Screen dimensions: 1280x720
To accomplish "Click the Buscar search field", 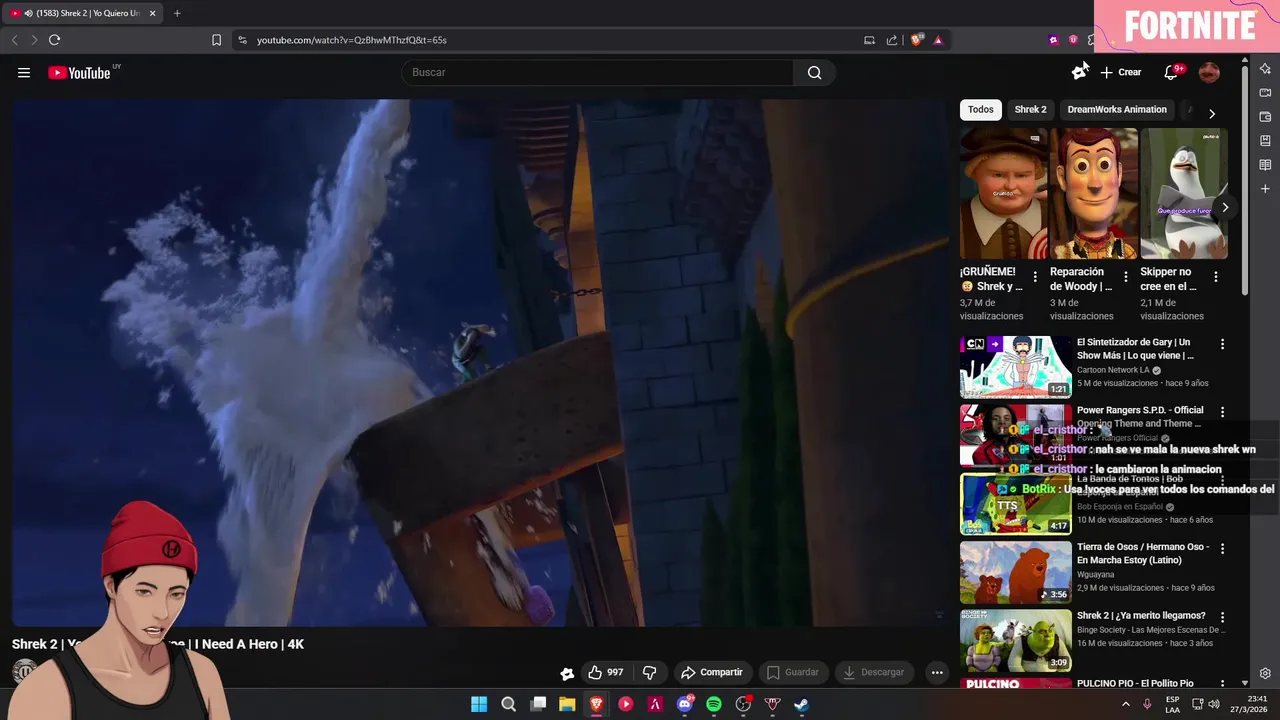I will (597, 72).
